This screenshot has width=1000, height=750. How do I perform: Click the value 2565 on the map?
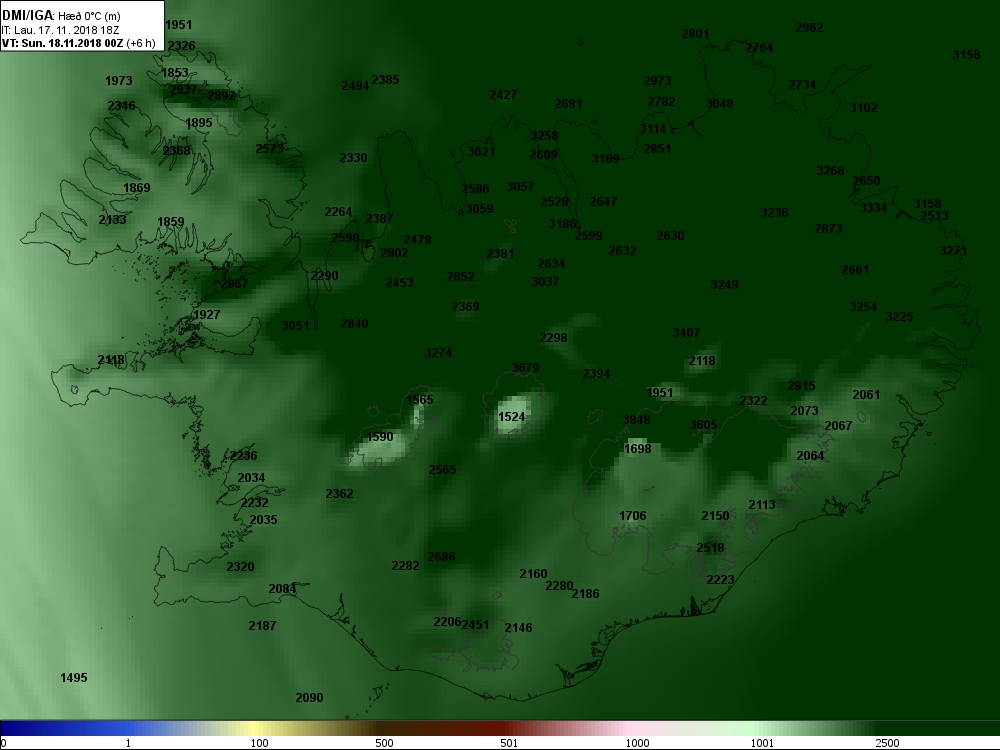pos(442,470)
